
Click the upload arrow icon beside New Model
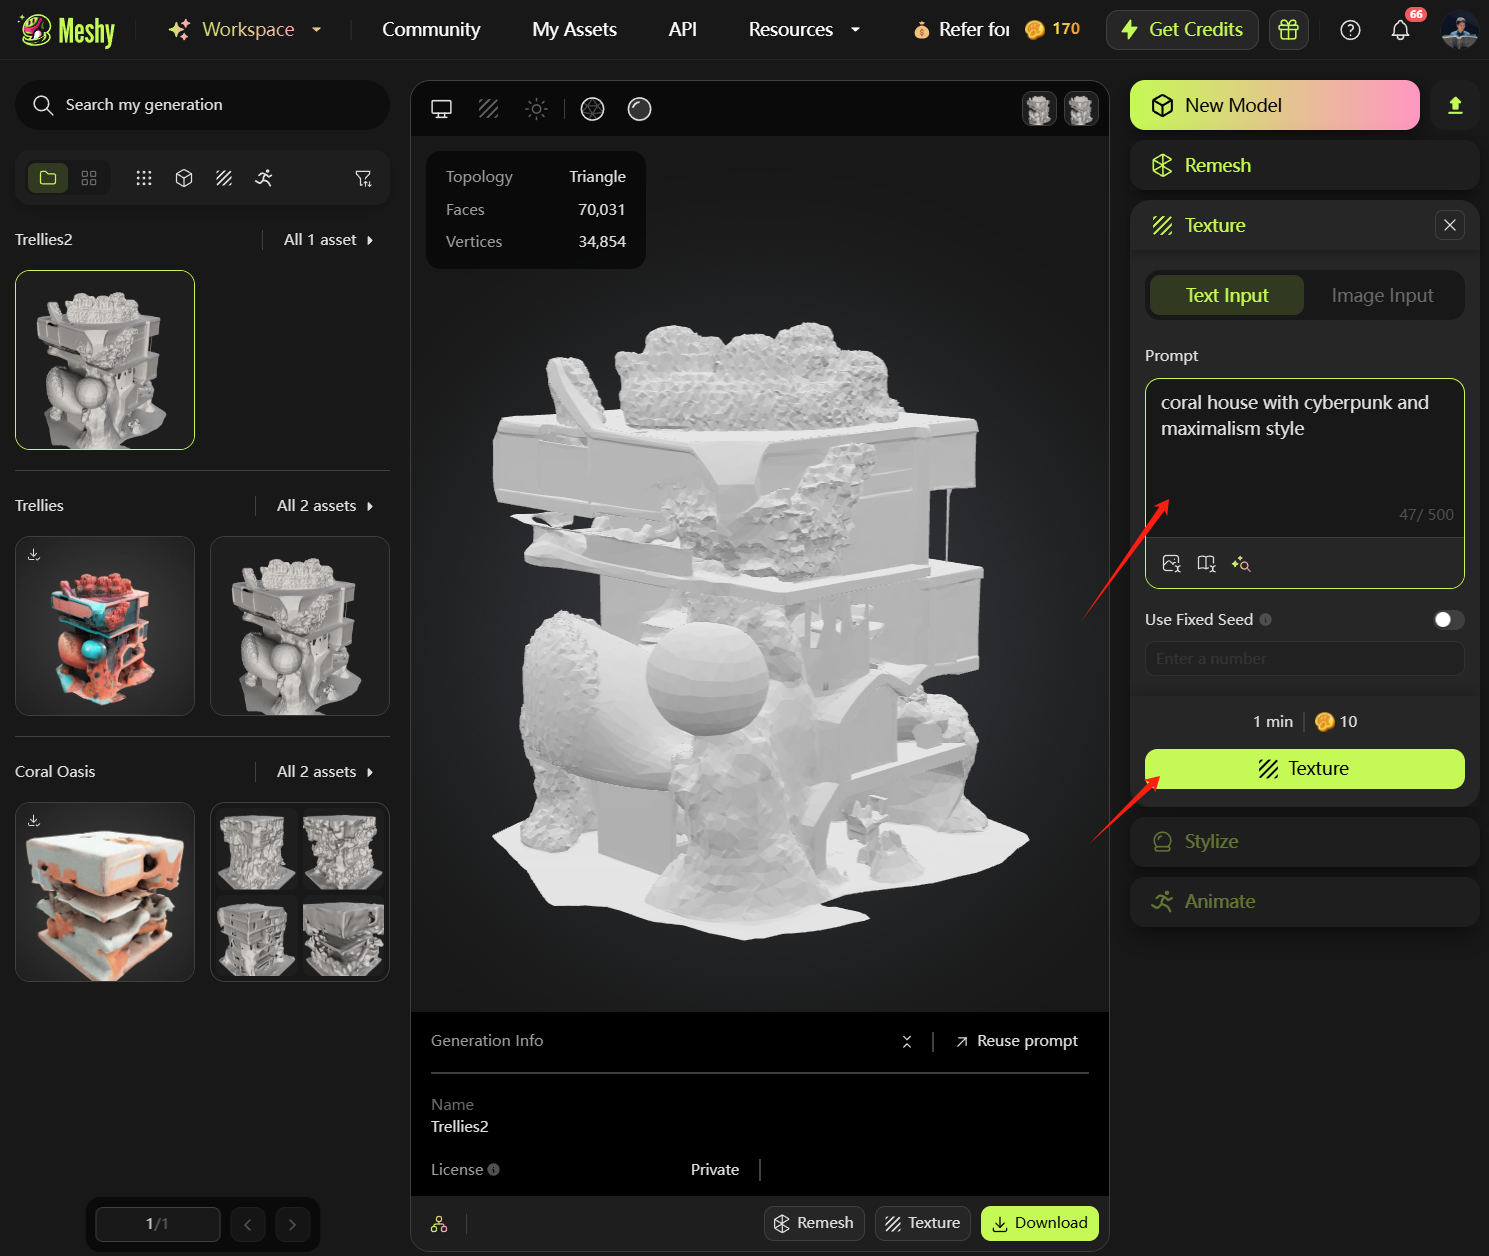click(1455, 105)
